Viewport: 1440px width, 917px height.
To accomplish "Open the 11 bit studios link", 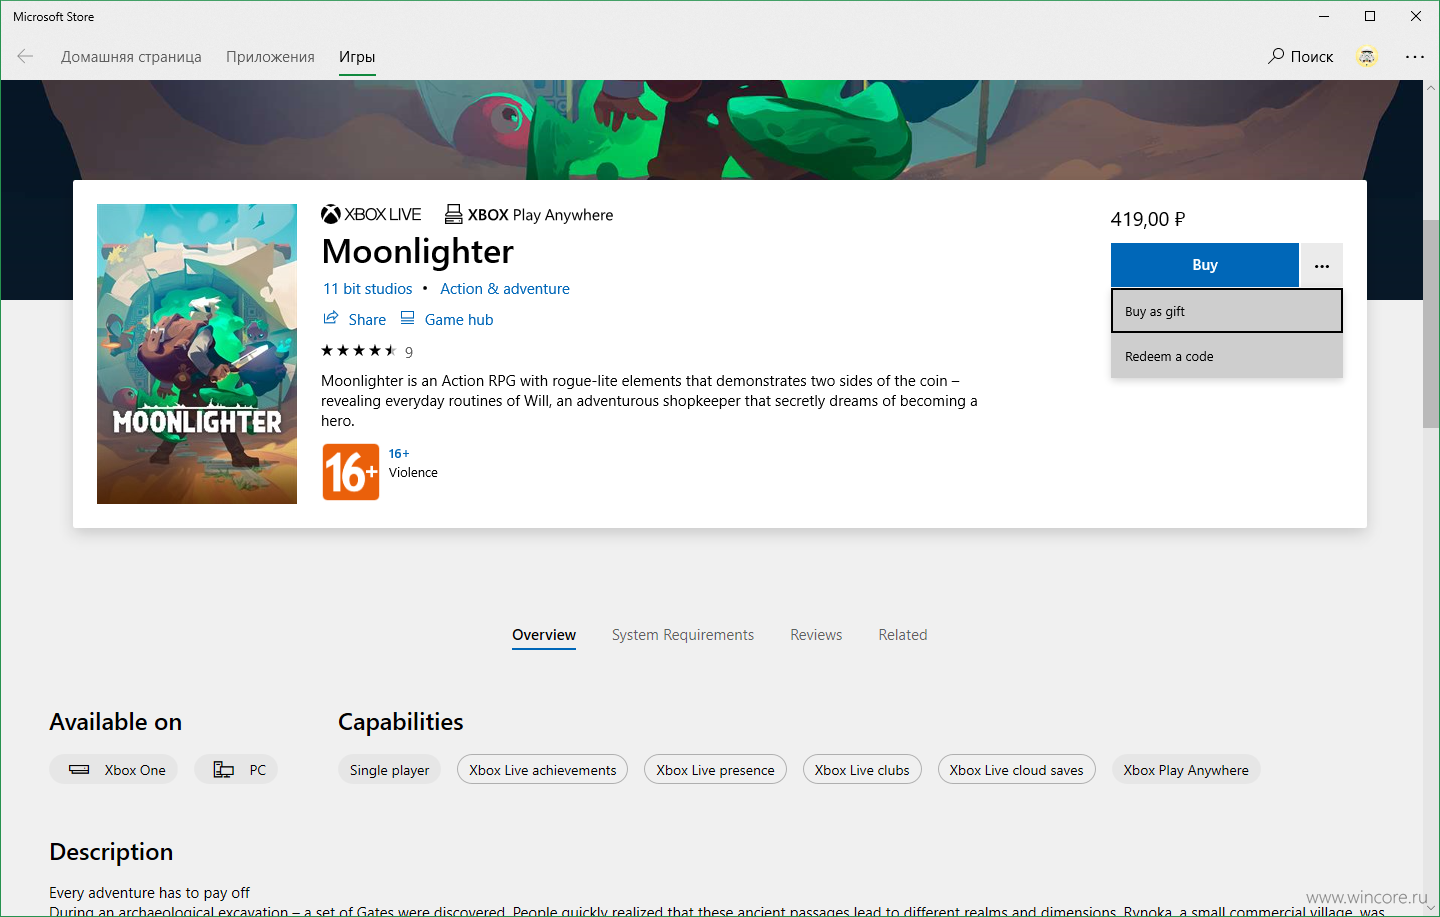I will coord(367,289).
